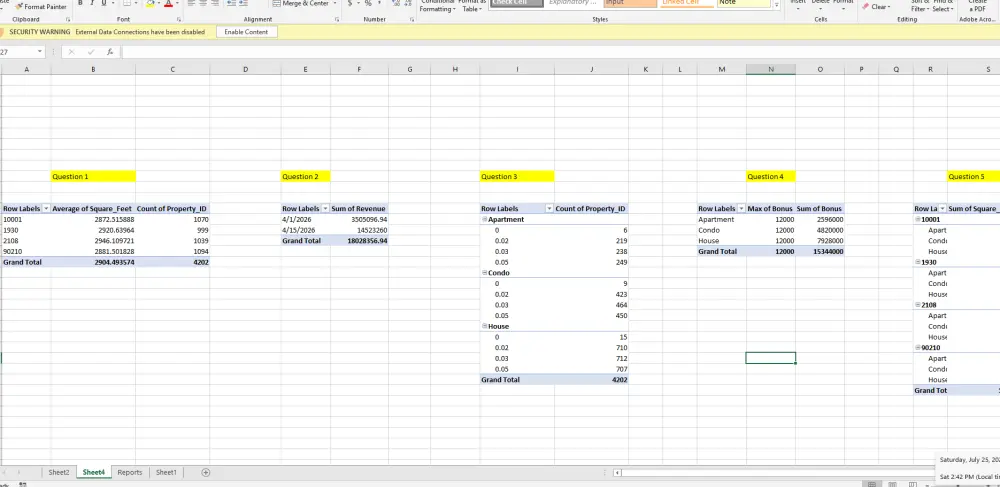Click the Insert Function fx icon

pos(110,52)
